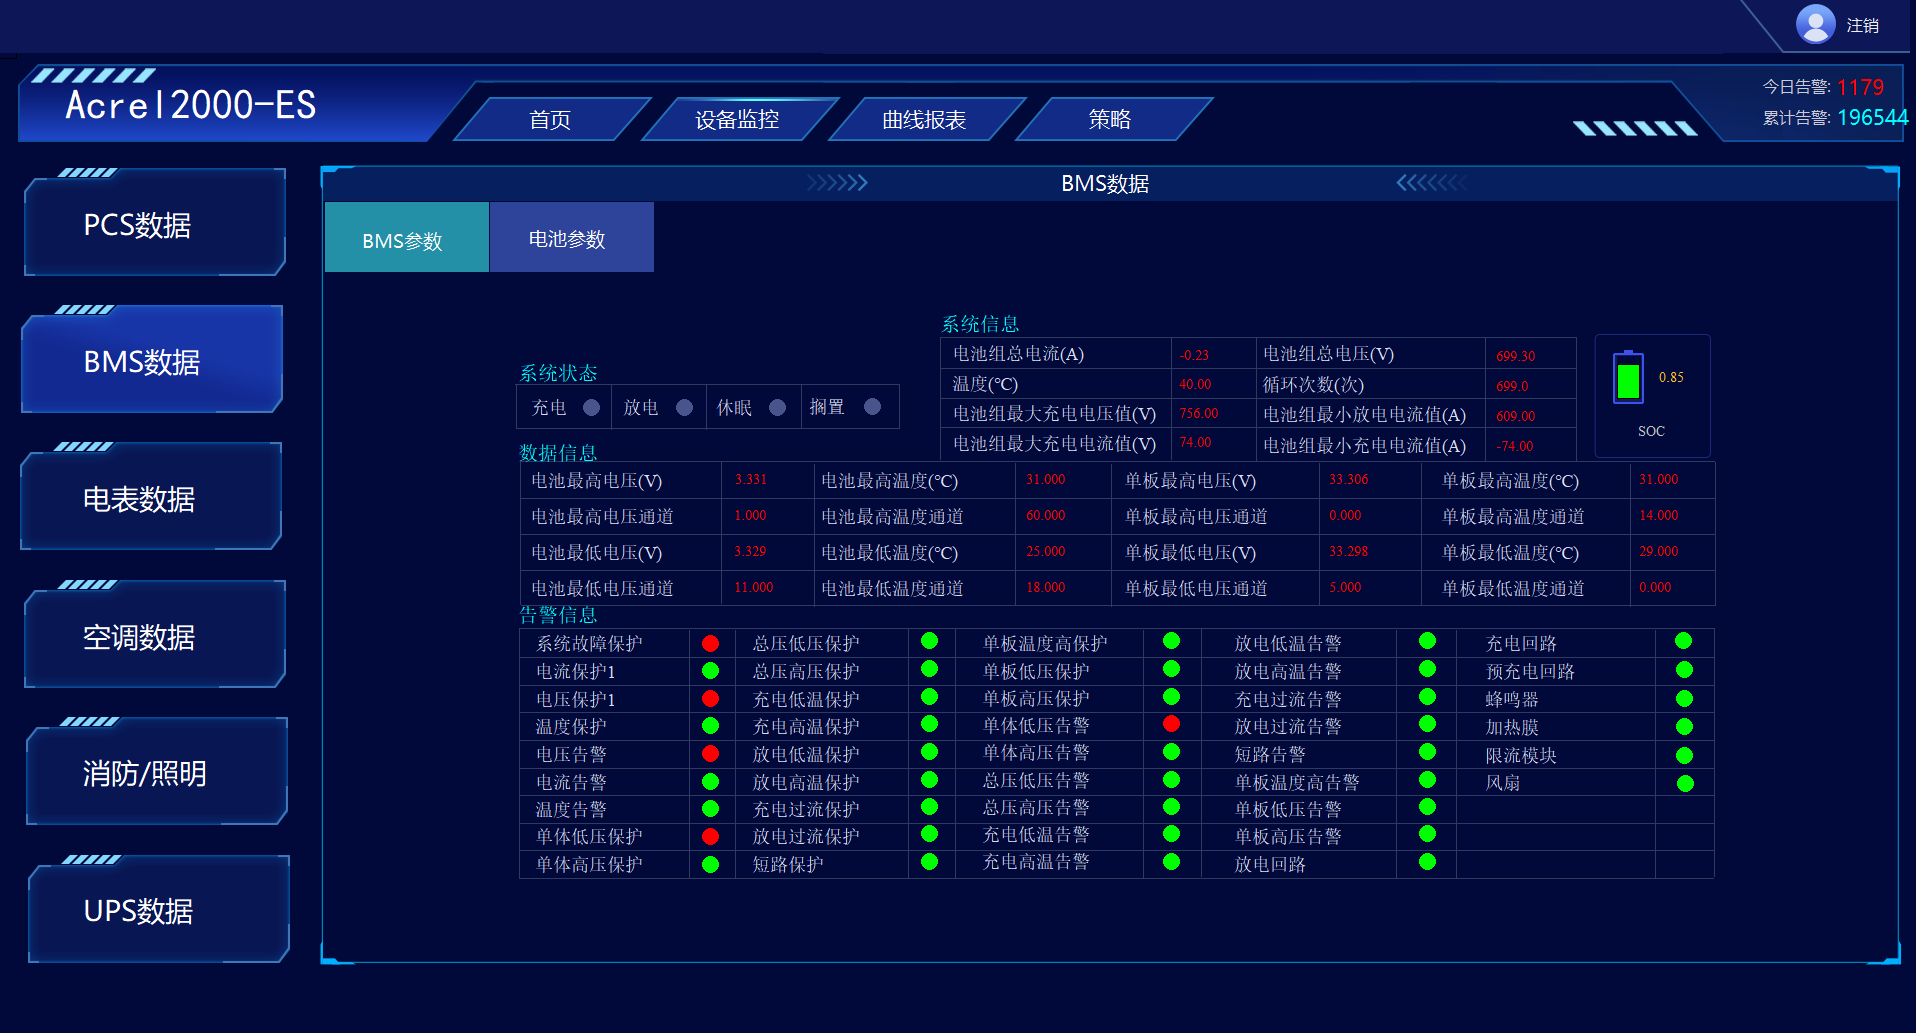Click the red 电压保护1 indicator
1916x1034 pixels.
tap(710, 699)
